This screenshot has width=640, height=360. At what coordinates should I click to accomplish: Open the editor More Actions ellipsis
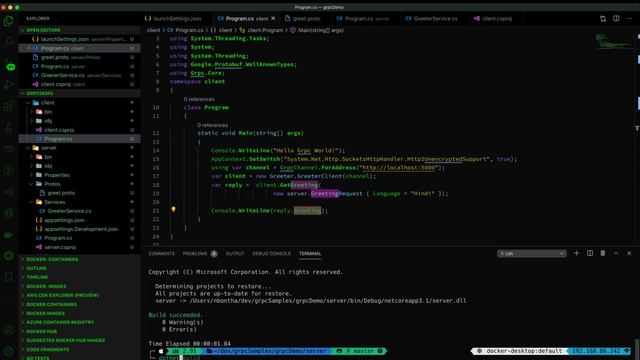pyautogui.click(x=629, y=18)
